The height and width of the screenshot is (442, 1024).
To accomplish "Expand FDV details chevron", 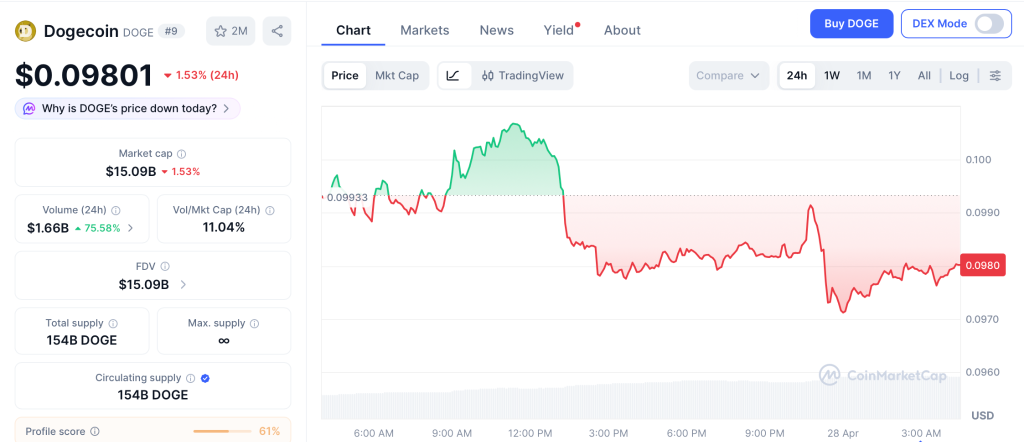I will tap(182, 285).
